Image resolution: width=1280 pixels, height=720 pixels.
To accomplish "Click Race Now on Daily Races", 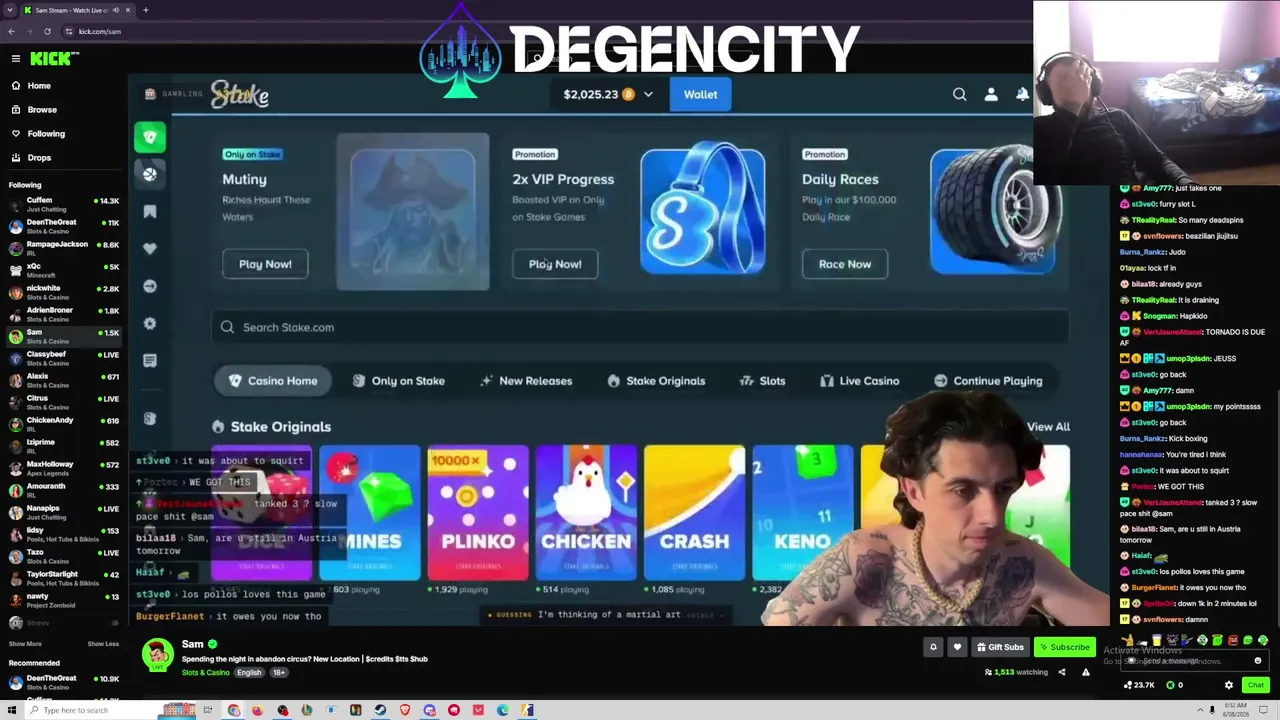I will (x=845, y=264).
